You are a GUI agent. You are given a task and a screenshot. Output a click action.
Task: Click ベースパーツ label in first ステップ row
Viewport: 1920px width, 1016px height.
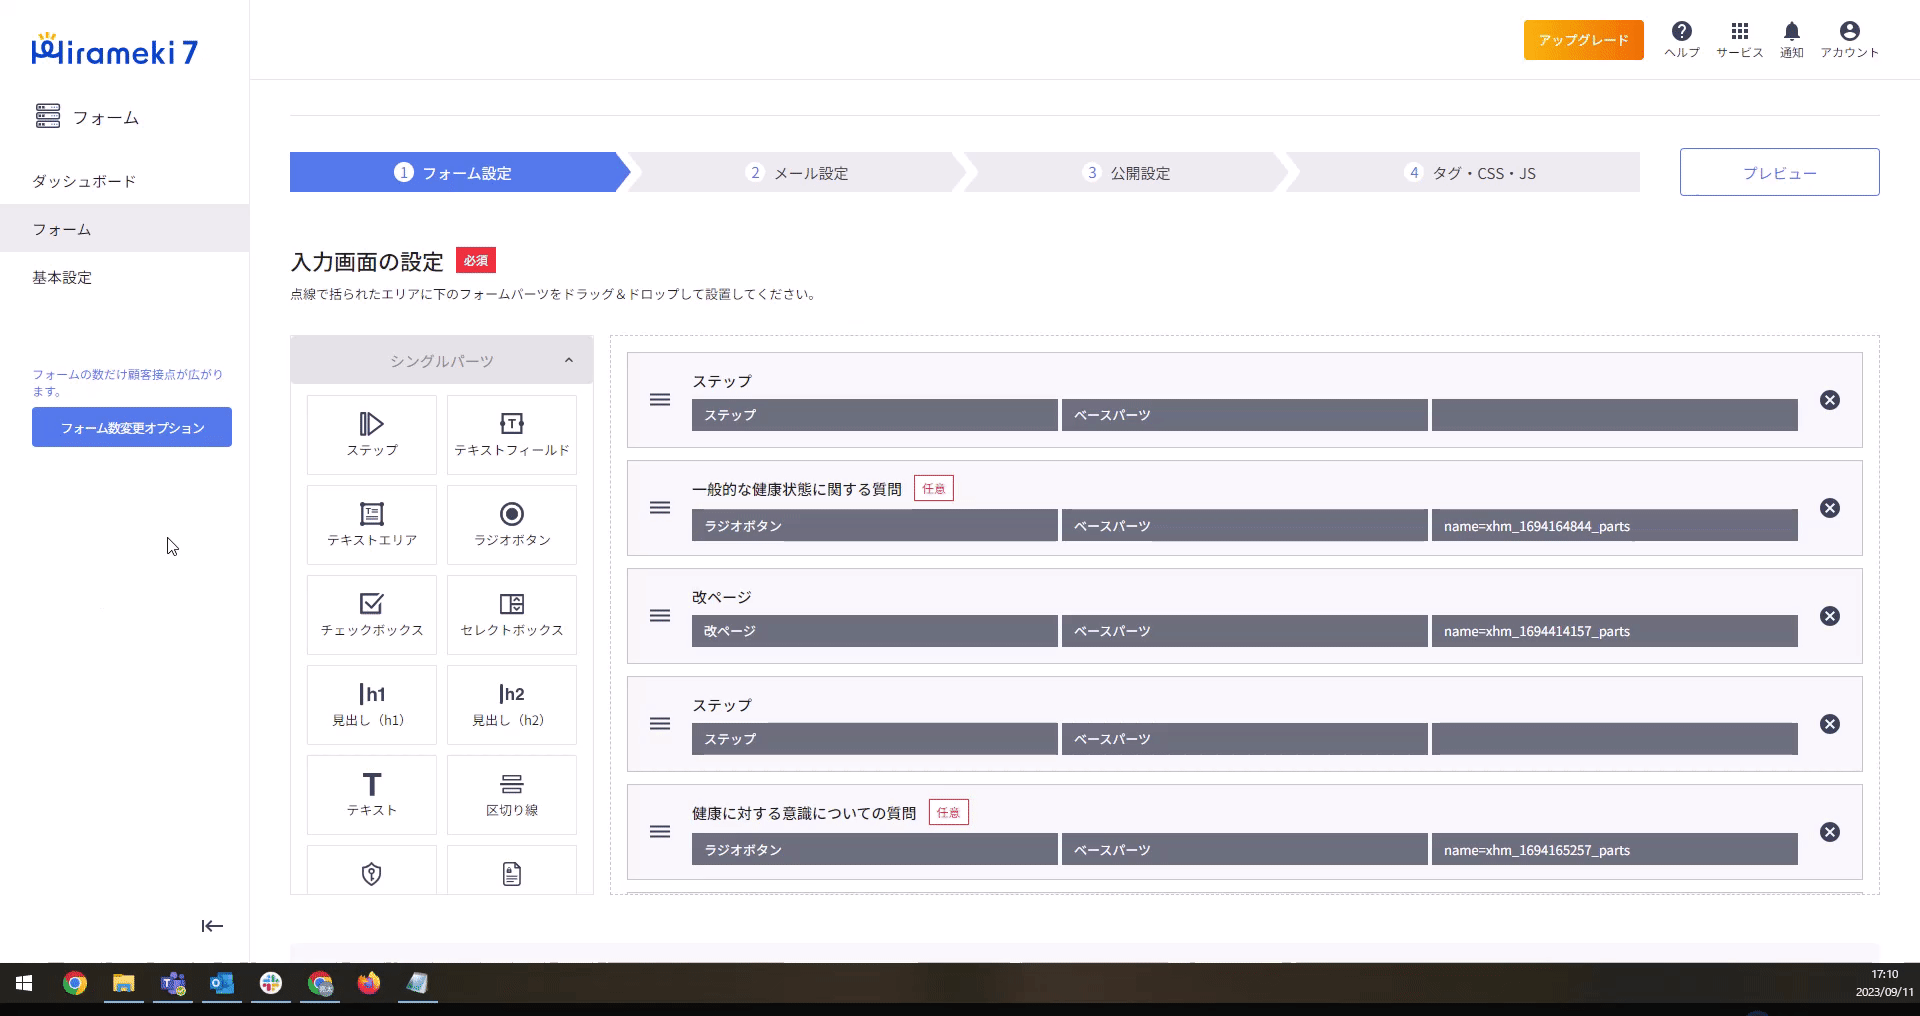1244,415
